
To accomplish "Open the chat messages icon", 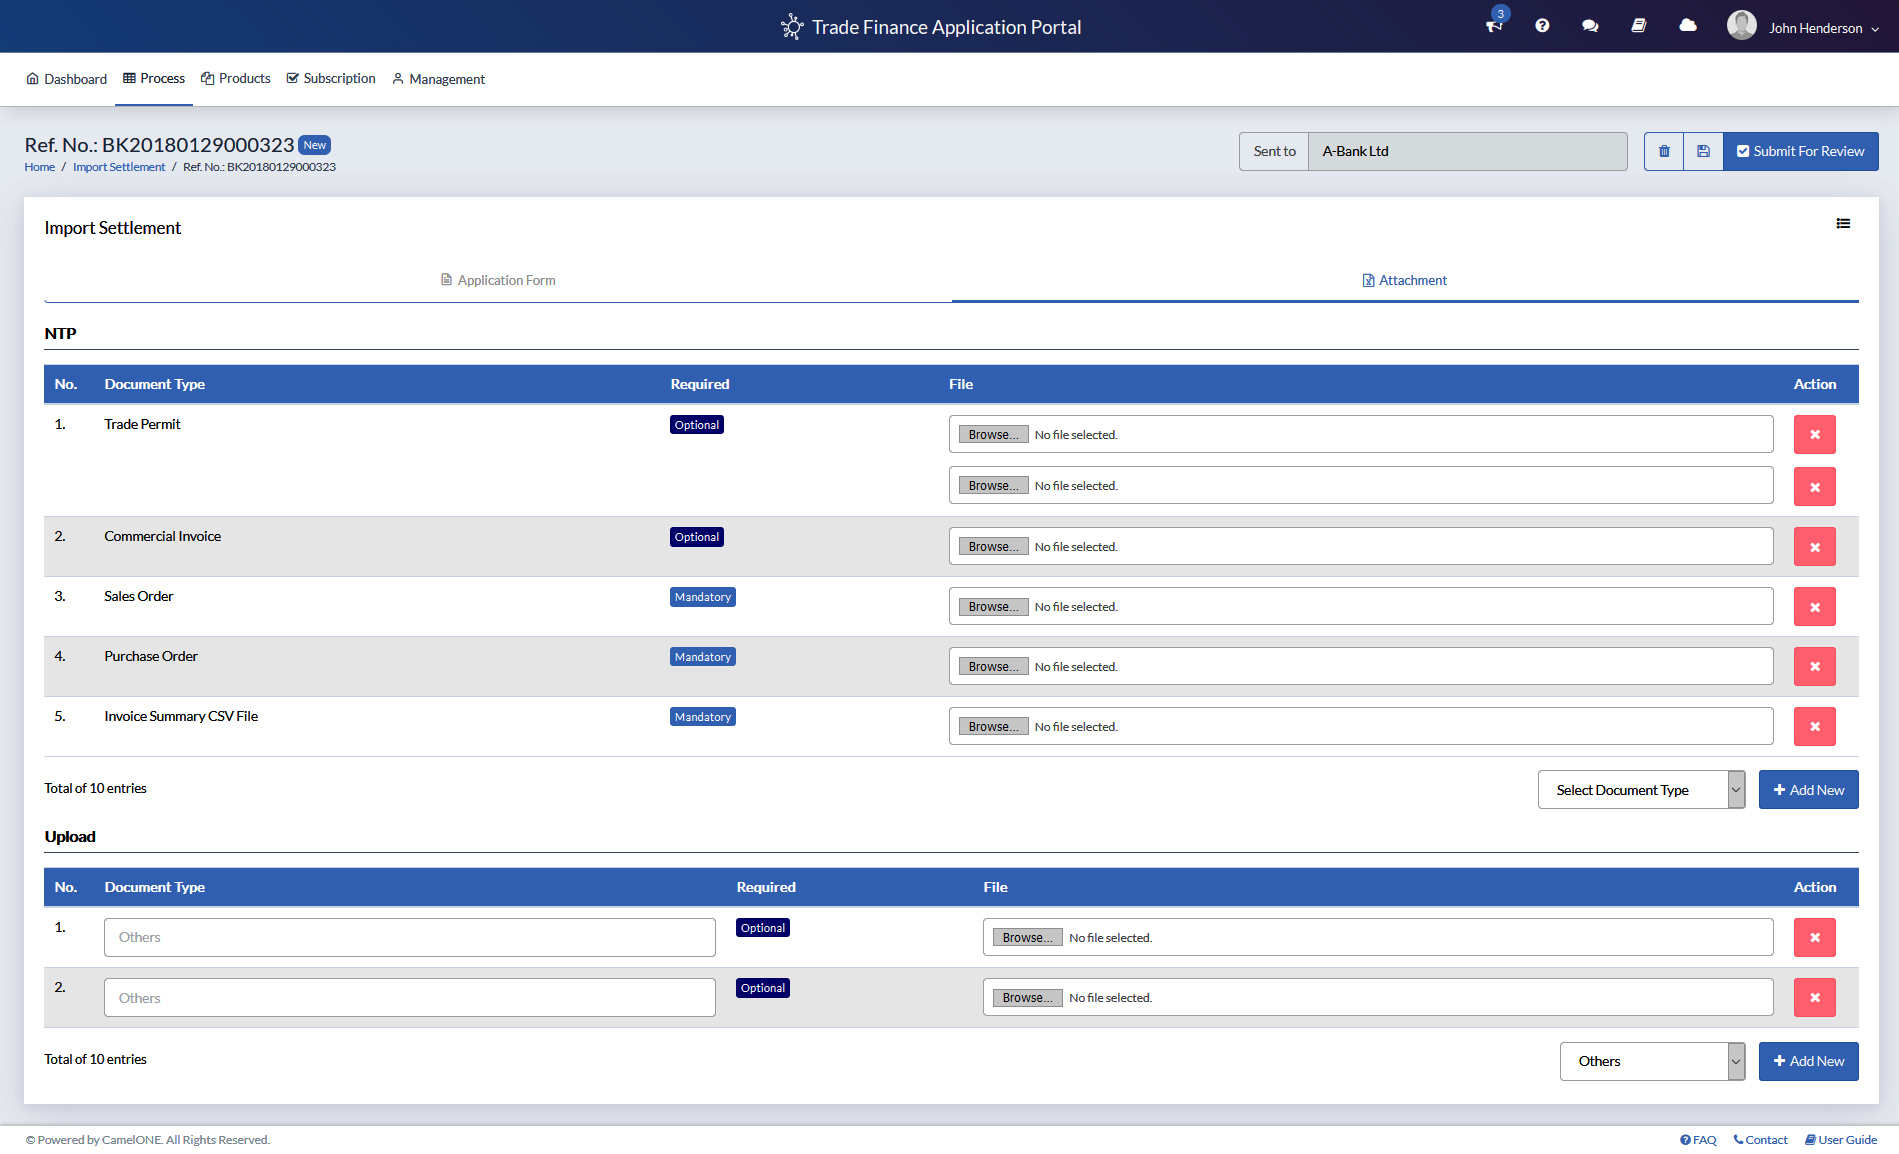I will point(1590,26).
